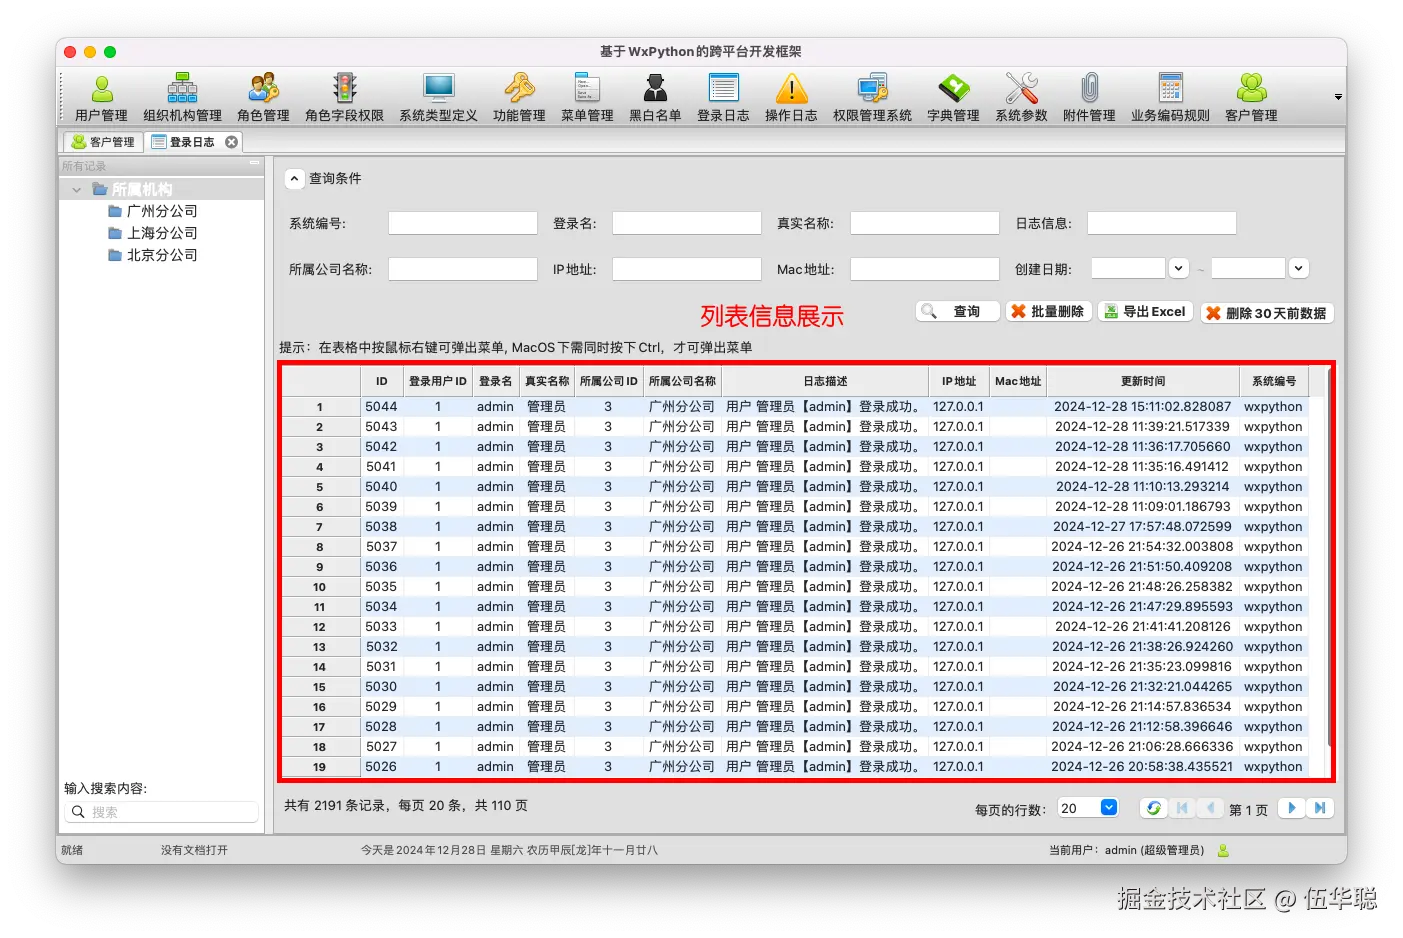Open 菜单管理 toolbar icon
The image size is (1403, 938).
tap(587, 98)
